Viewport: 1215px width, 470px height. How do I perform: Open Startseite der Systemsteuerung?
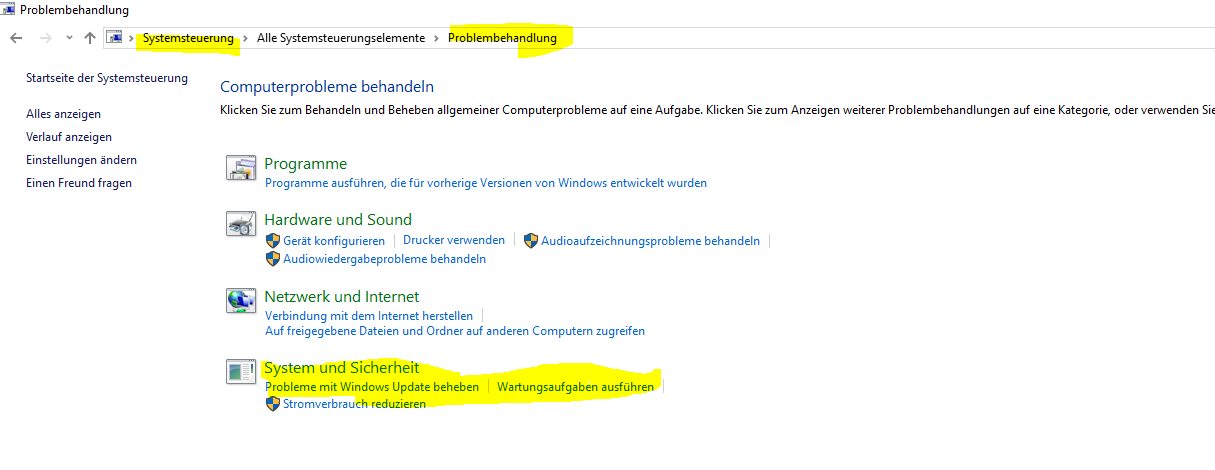pos(107,78)
